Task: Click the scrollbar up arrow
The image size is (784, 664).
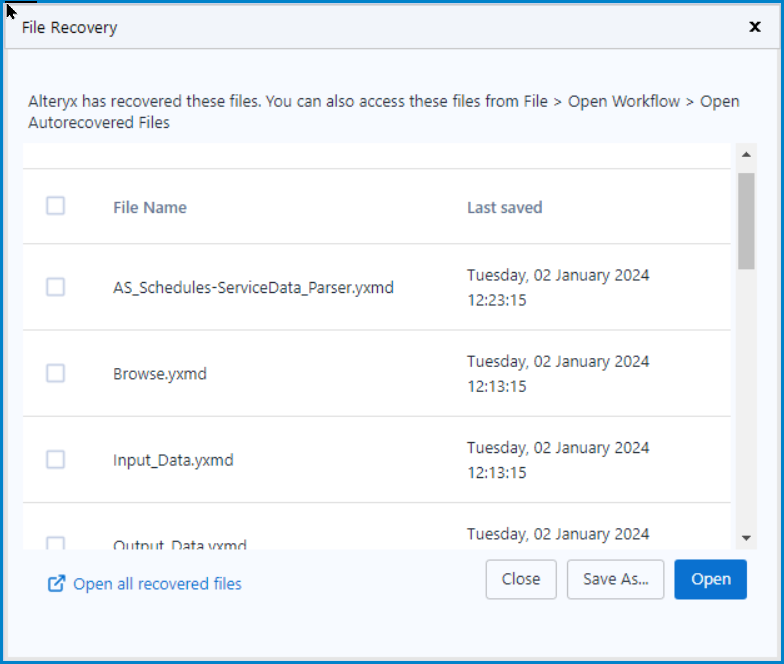Action: [746, 154]
